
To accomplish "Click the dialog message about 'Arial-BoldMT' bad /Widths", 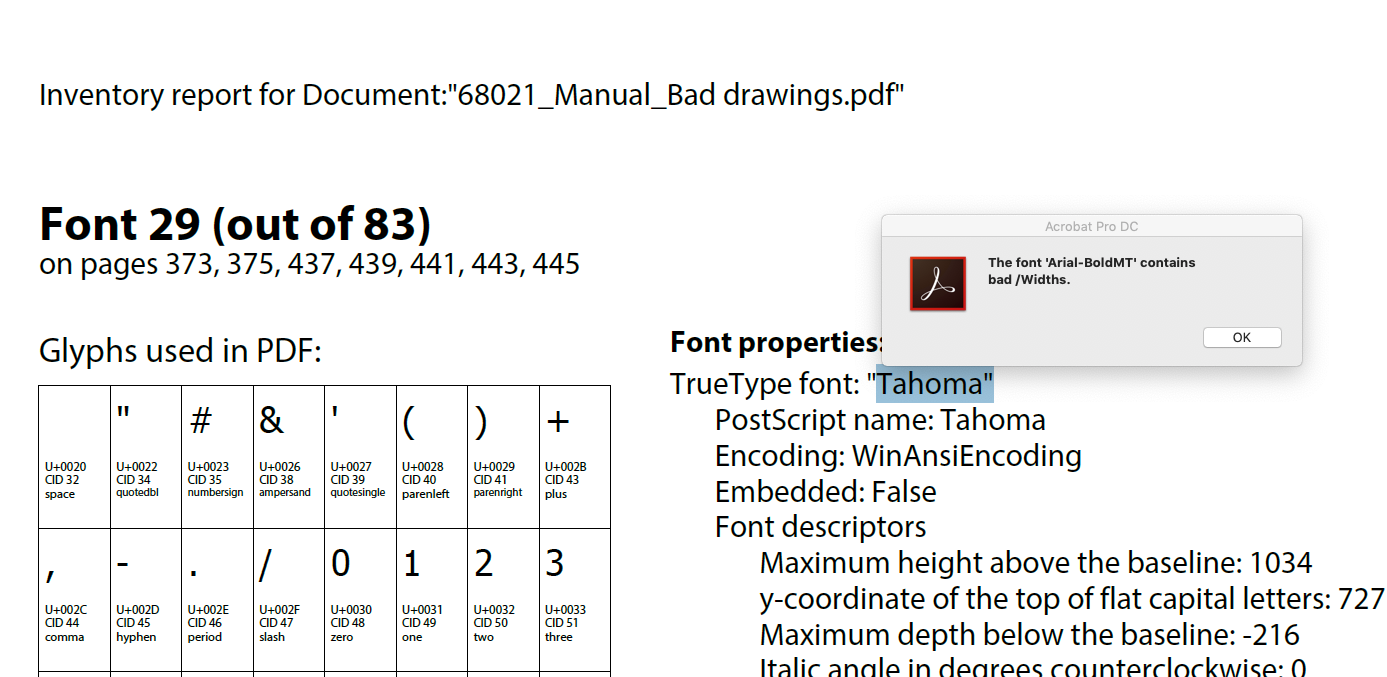I will pos(1091,271).
